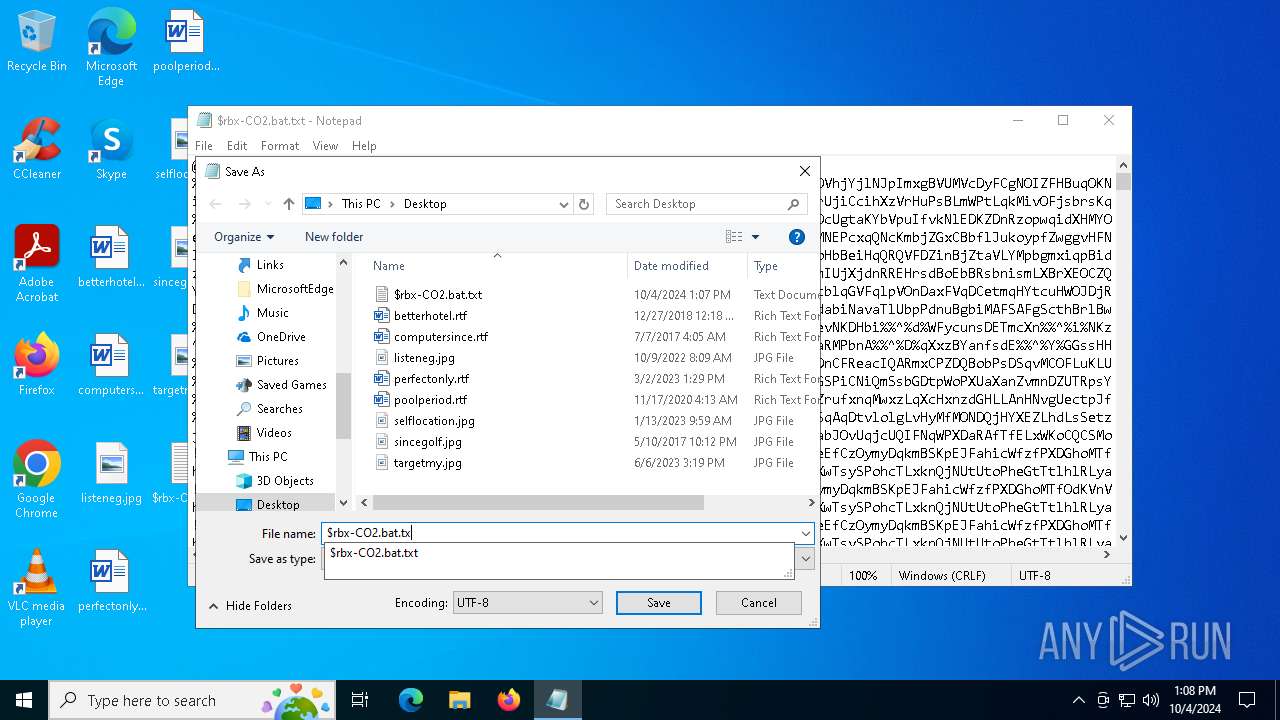Open CCleaner desktop shortcut
Screen dimensions: 1280x720
pos(36,150)
